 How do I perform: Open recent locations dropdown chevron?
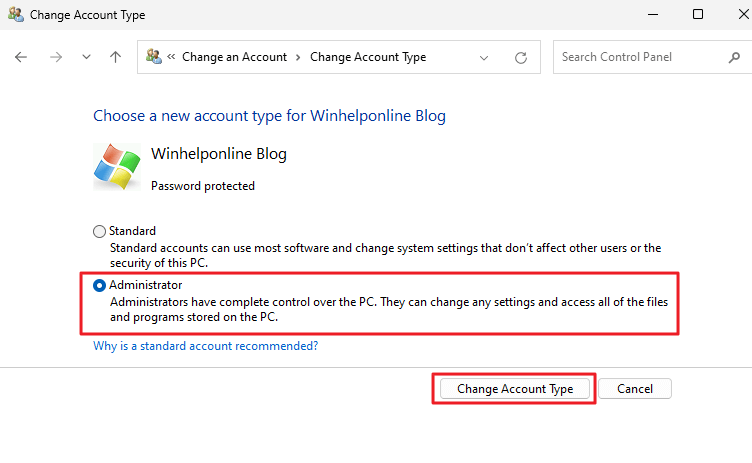(x=86, y=57)
